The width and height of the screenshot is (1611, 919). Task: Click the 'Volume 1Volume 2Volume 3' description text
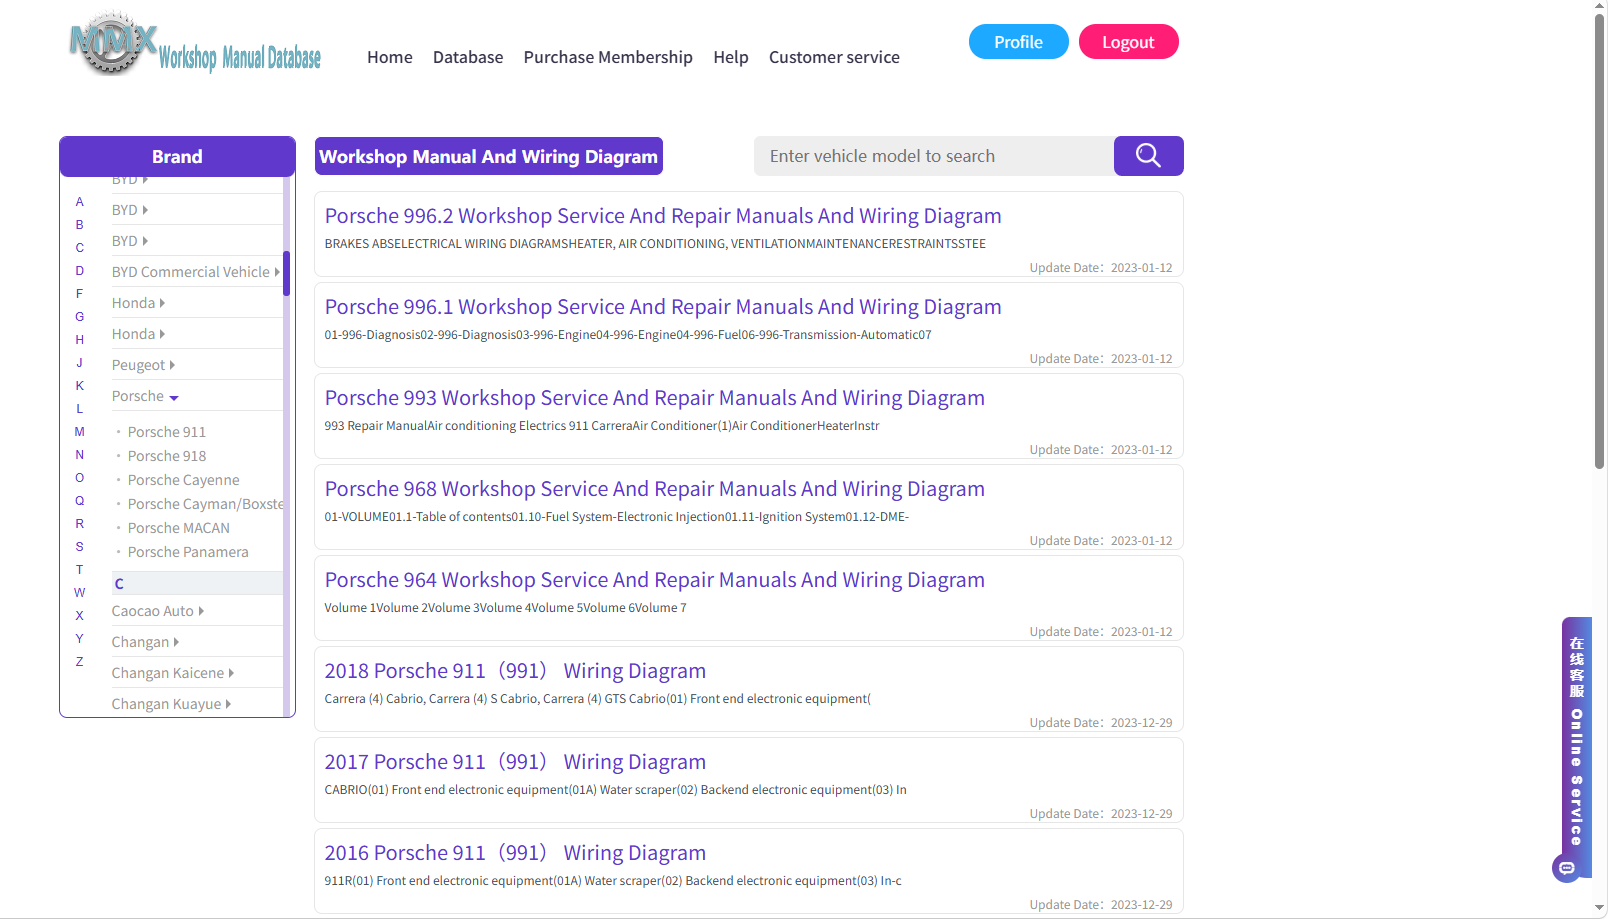tap(505, 608)
